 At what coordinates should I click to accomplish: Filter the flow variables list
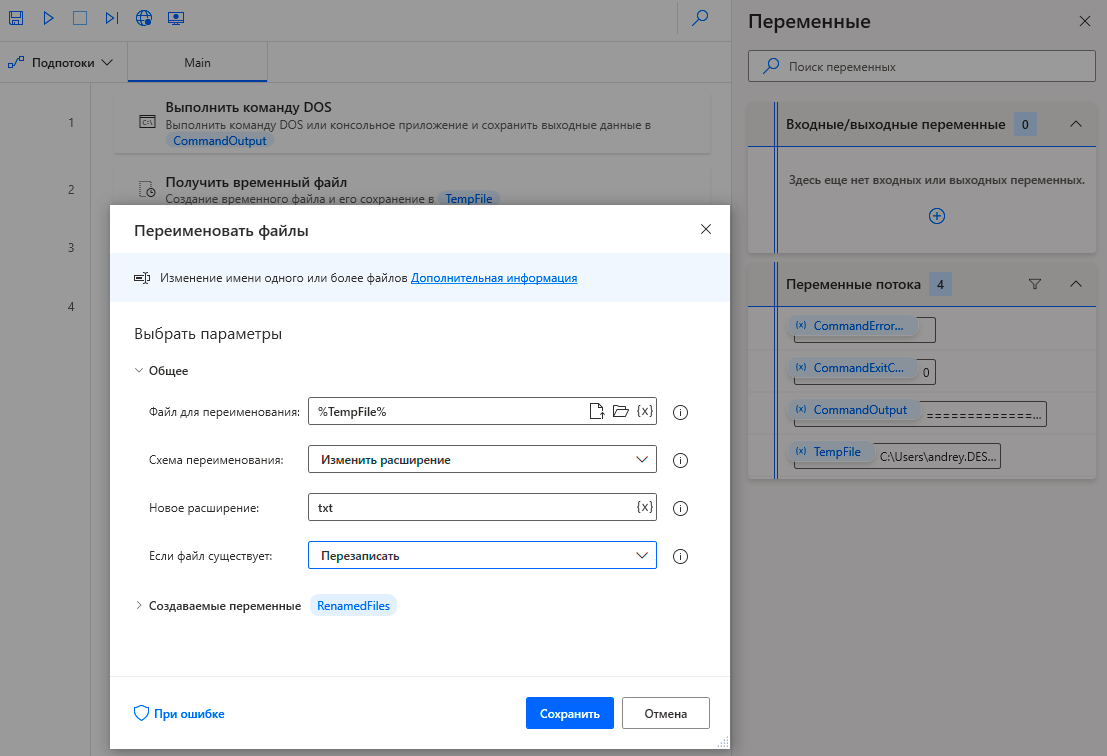click(x=1035, y=284)
